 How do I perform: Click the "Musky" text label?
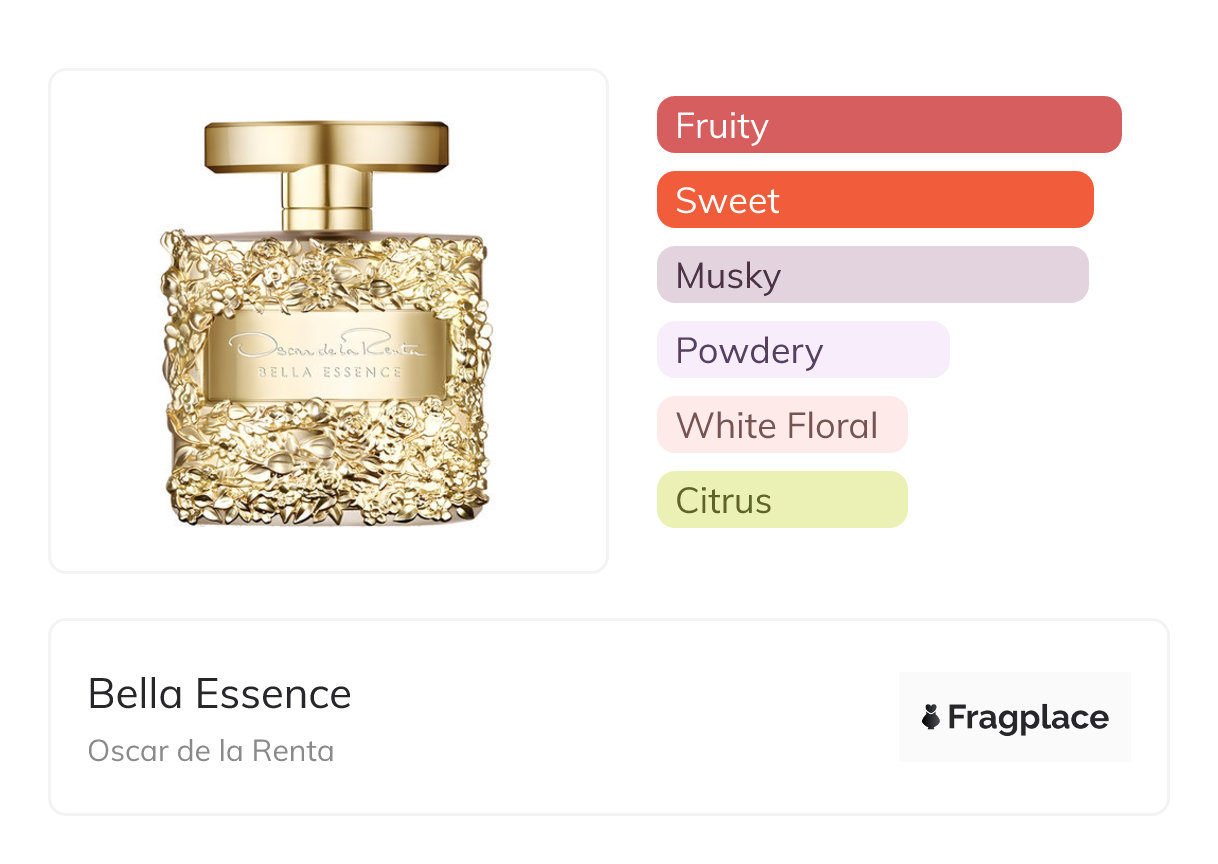click(728, 276)
